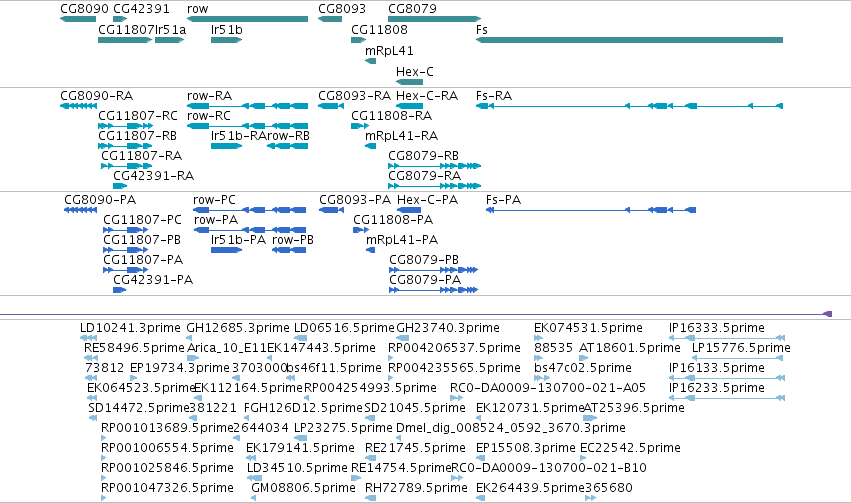The width and height of the screenshot is (851, 503).
Task: Select the row-PC protein feature
Action: pos(250,210)
